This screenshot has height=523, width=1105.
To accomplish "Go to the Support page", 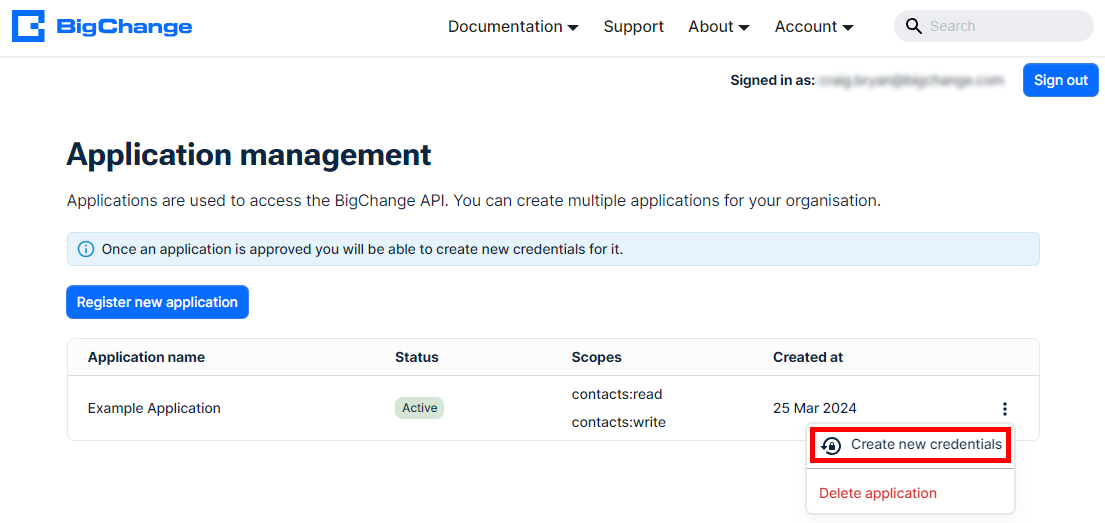I will pyautogui.click(x=634, y=27).
